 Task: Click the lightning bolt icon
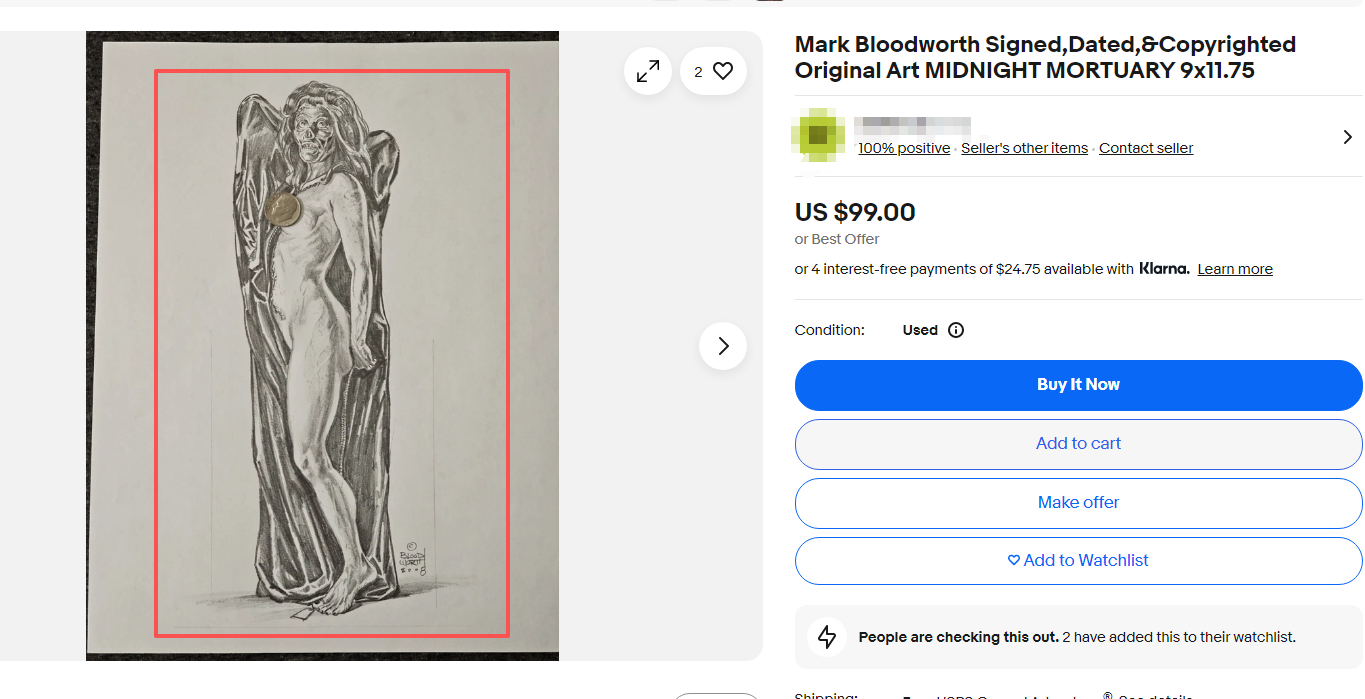[x=827, y=637]
